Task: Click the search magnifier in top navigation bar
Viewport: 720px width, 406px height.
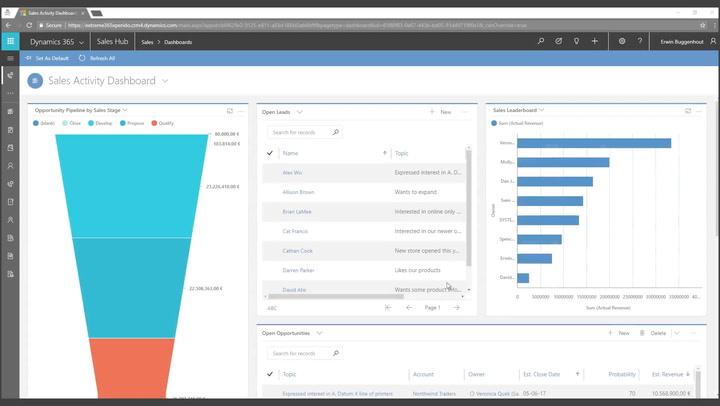Action: (x=541, y=41)
